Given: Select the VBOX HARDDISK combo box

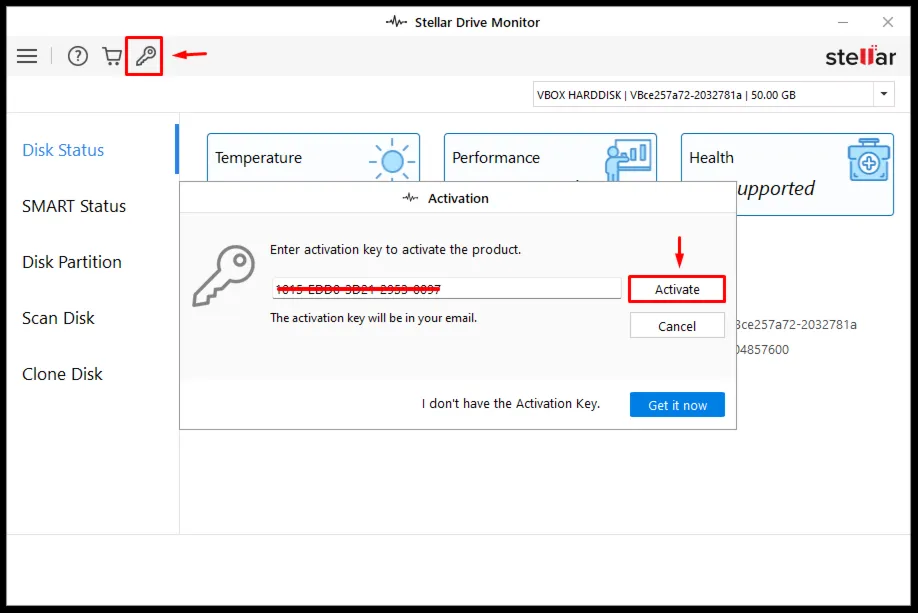Looking at the screenshot, I should 713,94.
